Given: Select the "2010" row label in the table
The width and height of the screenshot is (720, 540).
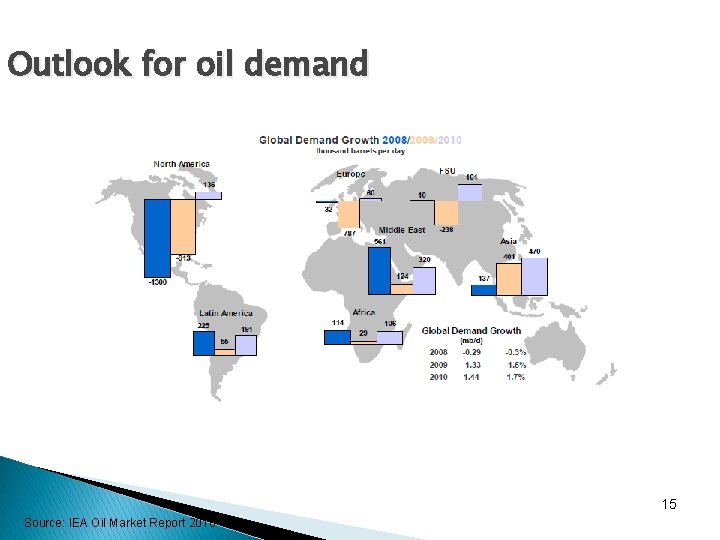Looking at the screenshot, I should tap(439, 377).
